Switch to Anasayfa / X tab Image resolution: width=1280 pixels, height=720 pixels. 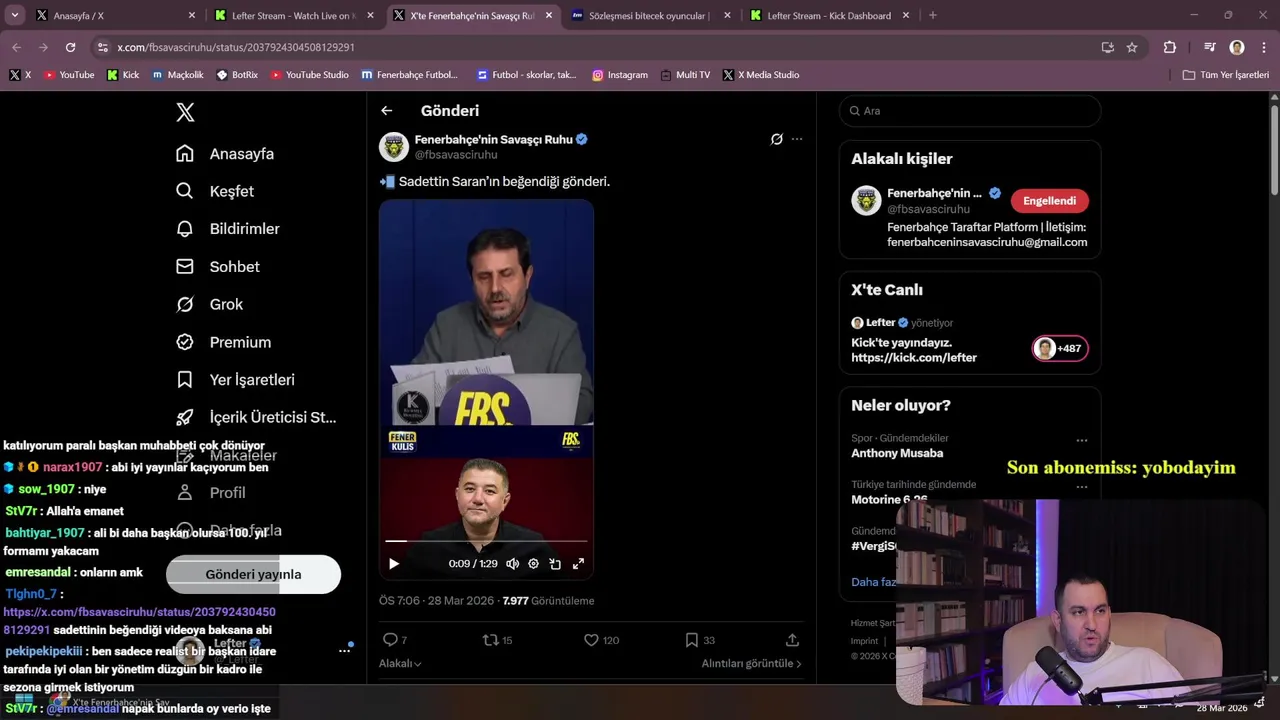pos(117,15)
